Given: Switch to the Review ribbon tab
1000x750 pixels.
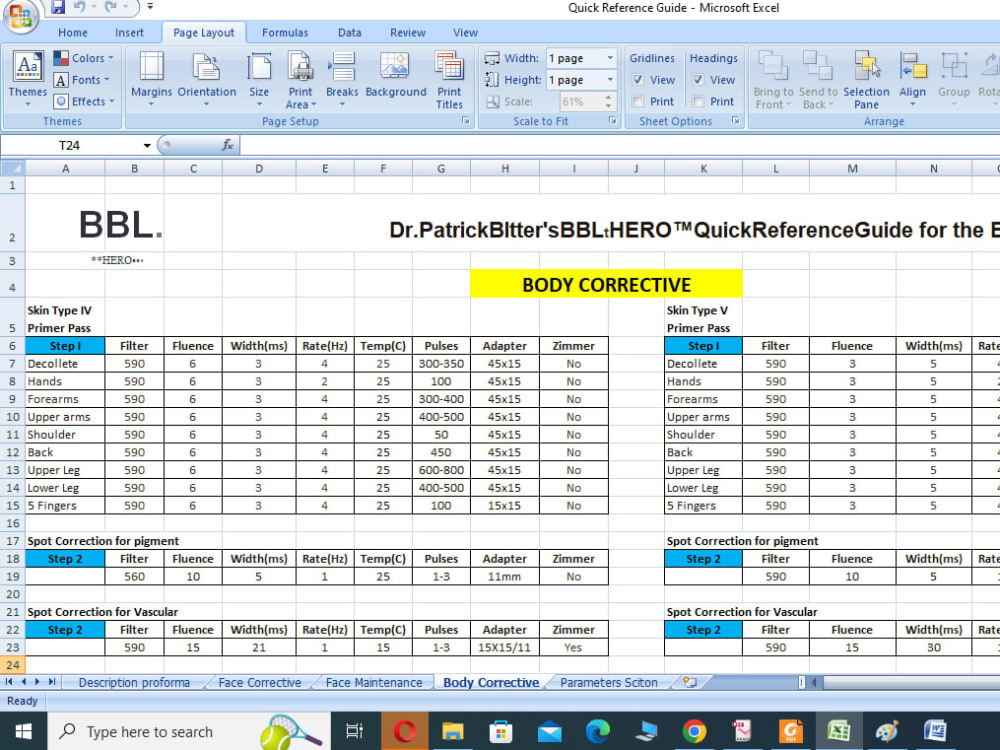Looking at the screenshot, I should (x=408, y=33).
